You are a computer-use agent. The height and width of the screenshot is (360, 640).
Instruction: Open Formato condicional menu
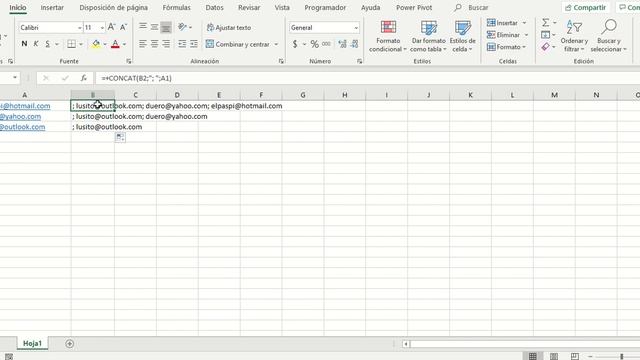coord(388,36)
